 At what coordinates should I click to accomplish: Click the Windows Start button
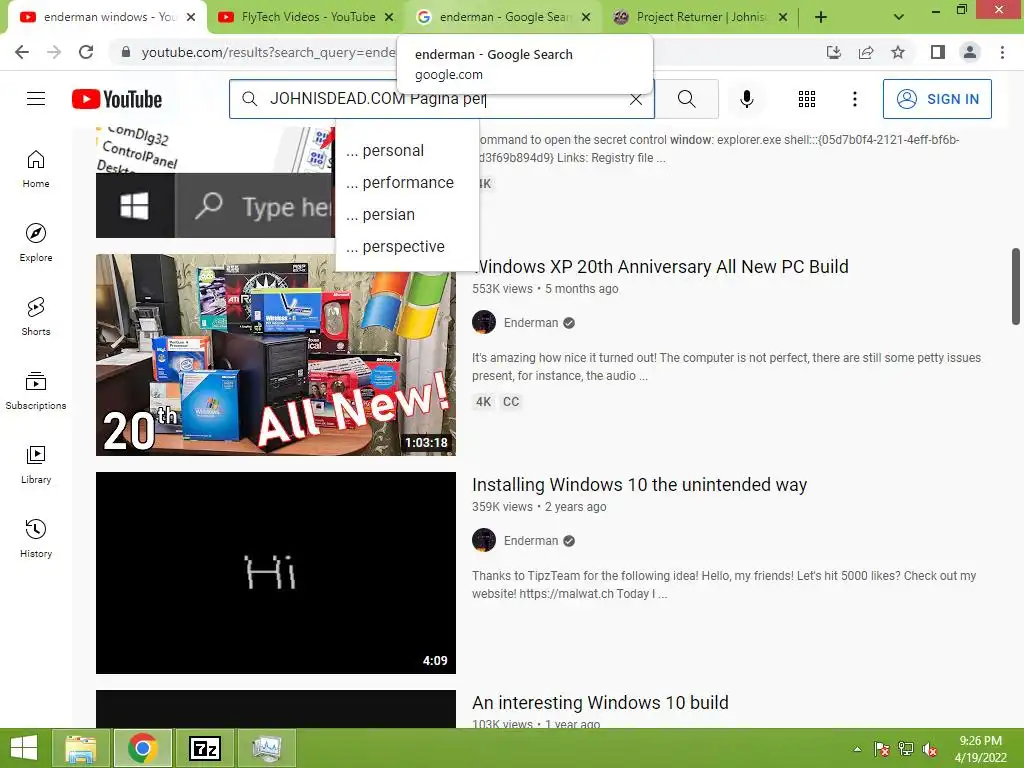[x=24, y=748]
